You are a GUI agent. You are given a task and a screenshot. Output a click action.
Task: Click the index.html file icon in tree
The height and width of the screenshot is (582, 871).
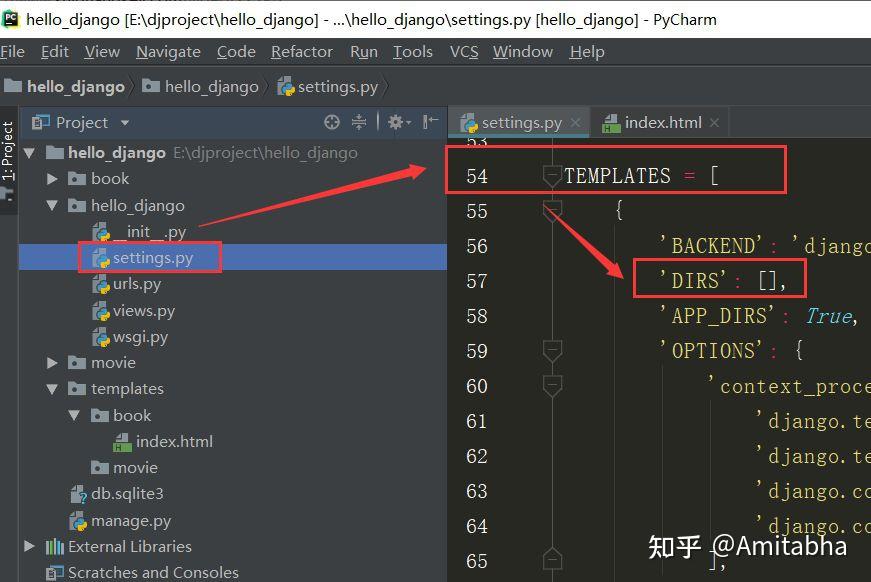click(x=122, y=443)
